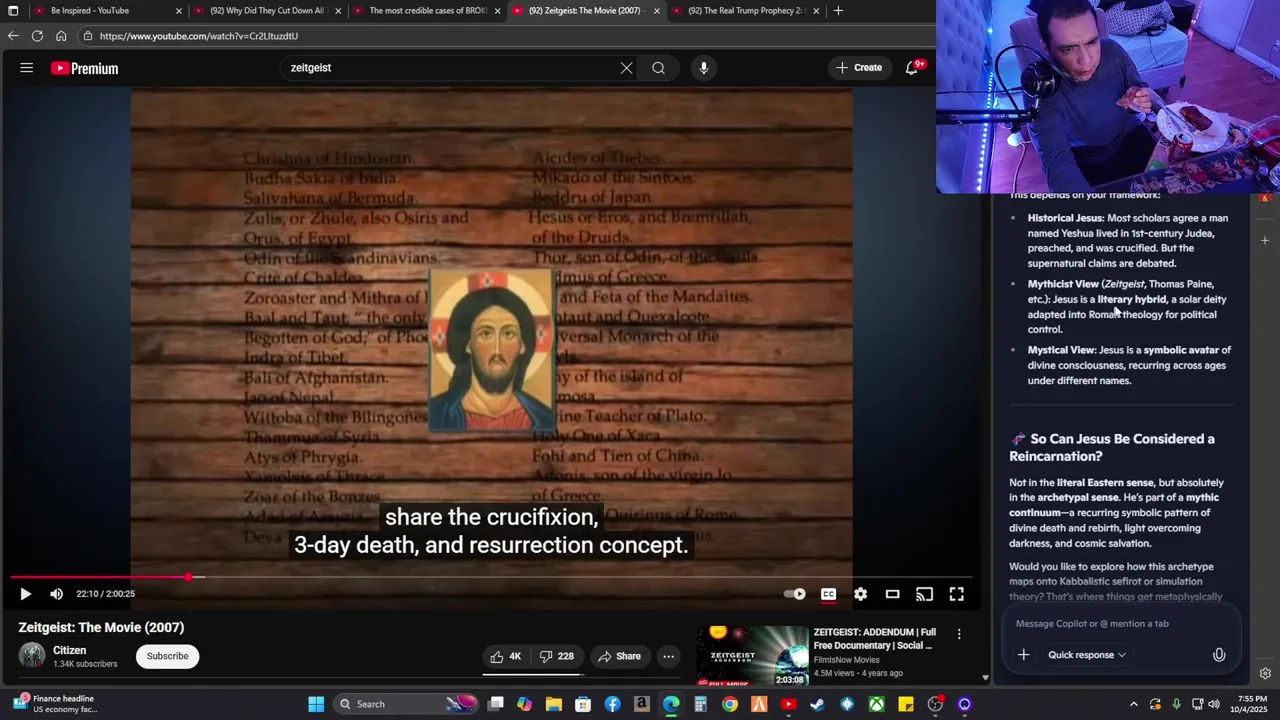Open a new browser tab
1280x720 pixels.
[838, 11]
